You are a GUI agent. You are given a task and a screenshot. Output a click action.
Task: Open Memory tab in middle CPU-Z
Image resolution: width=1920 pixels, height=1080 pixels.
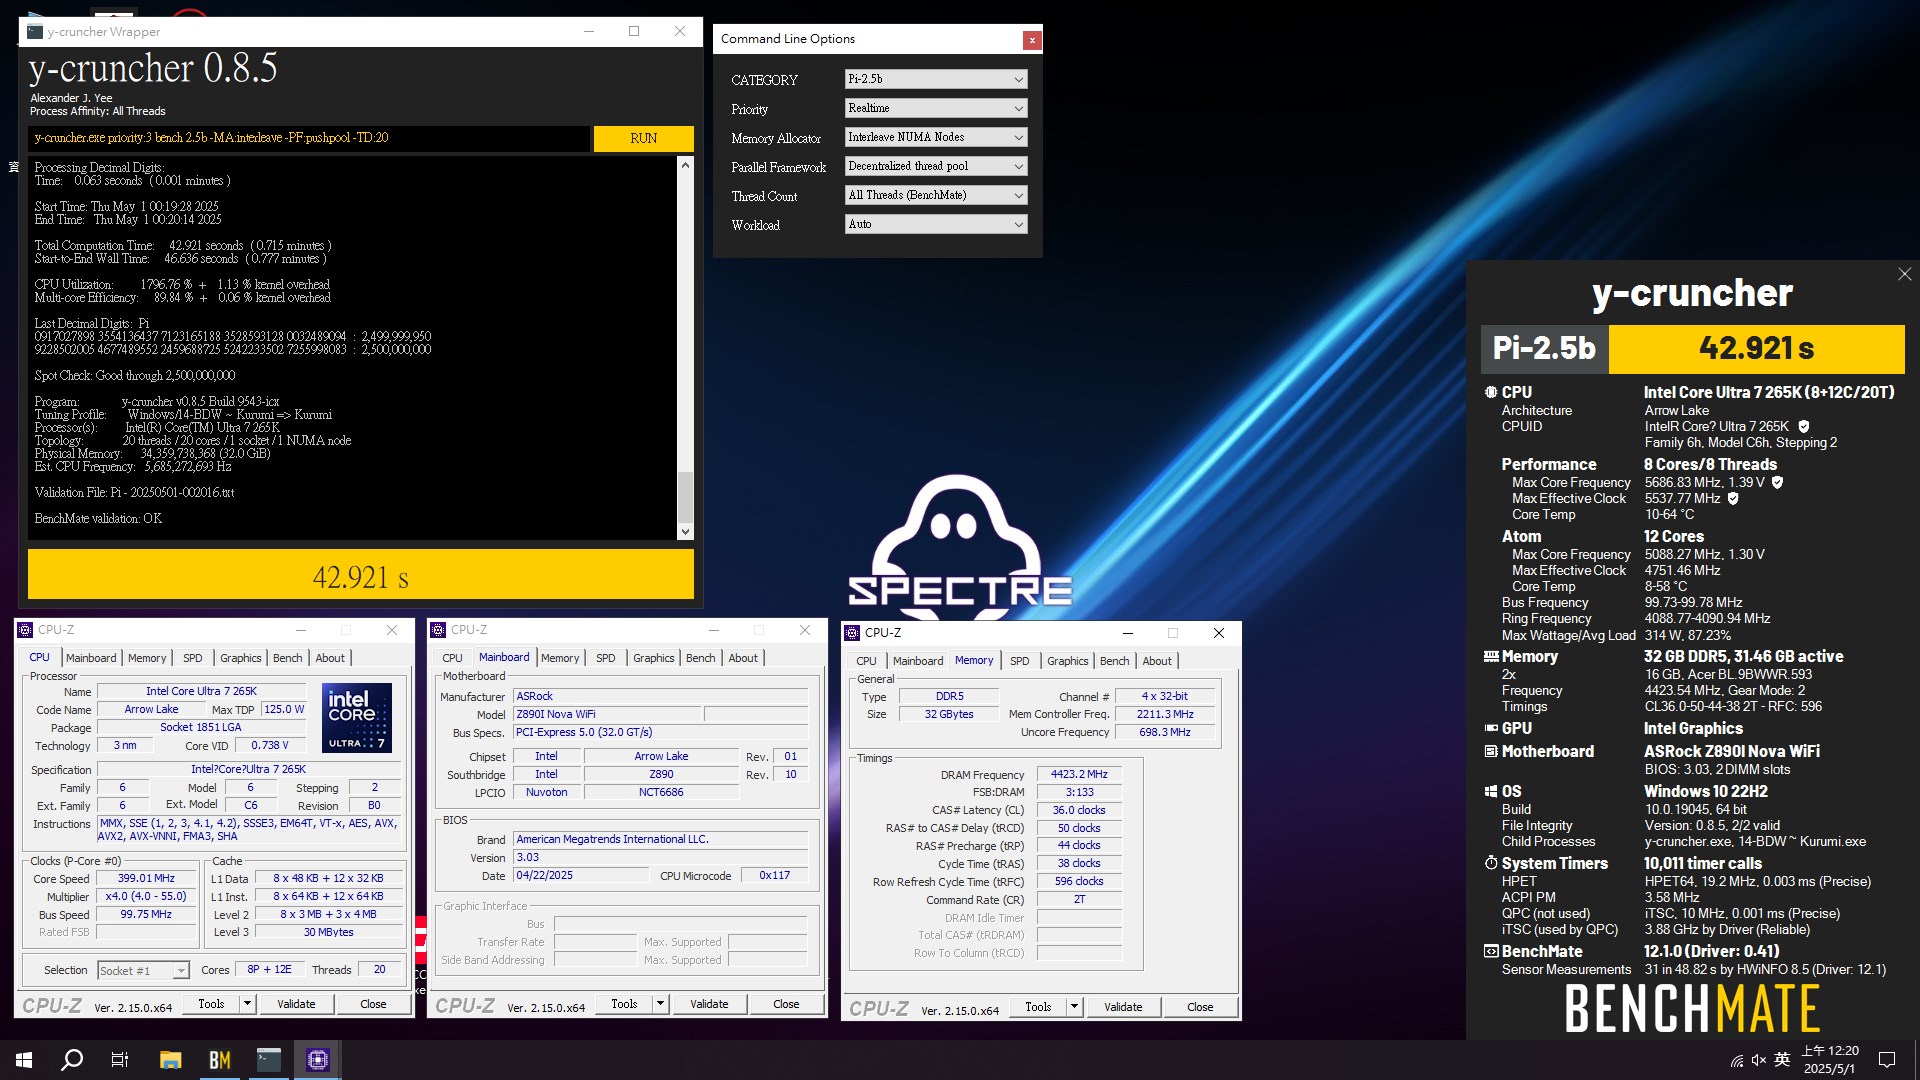click(x=560, y=658)
